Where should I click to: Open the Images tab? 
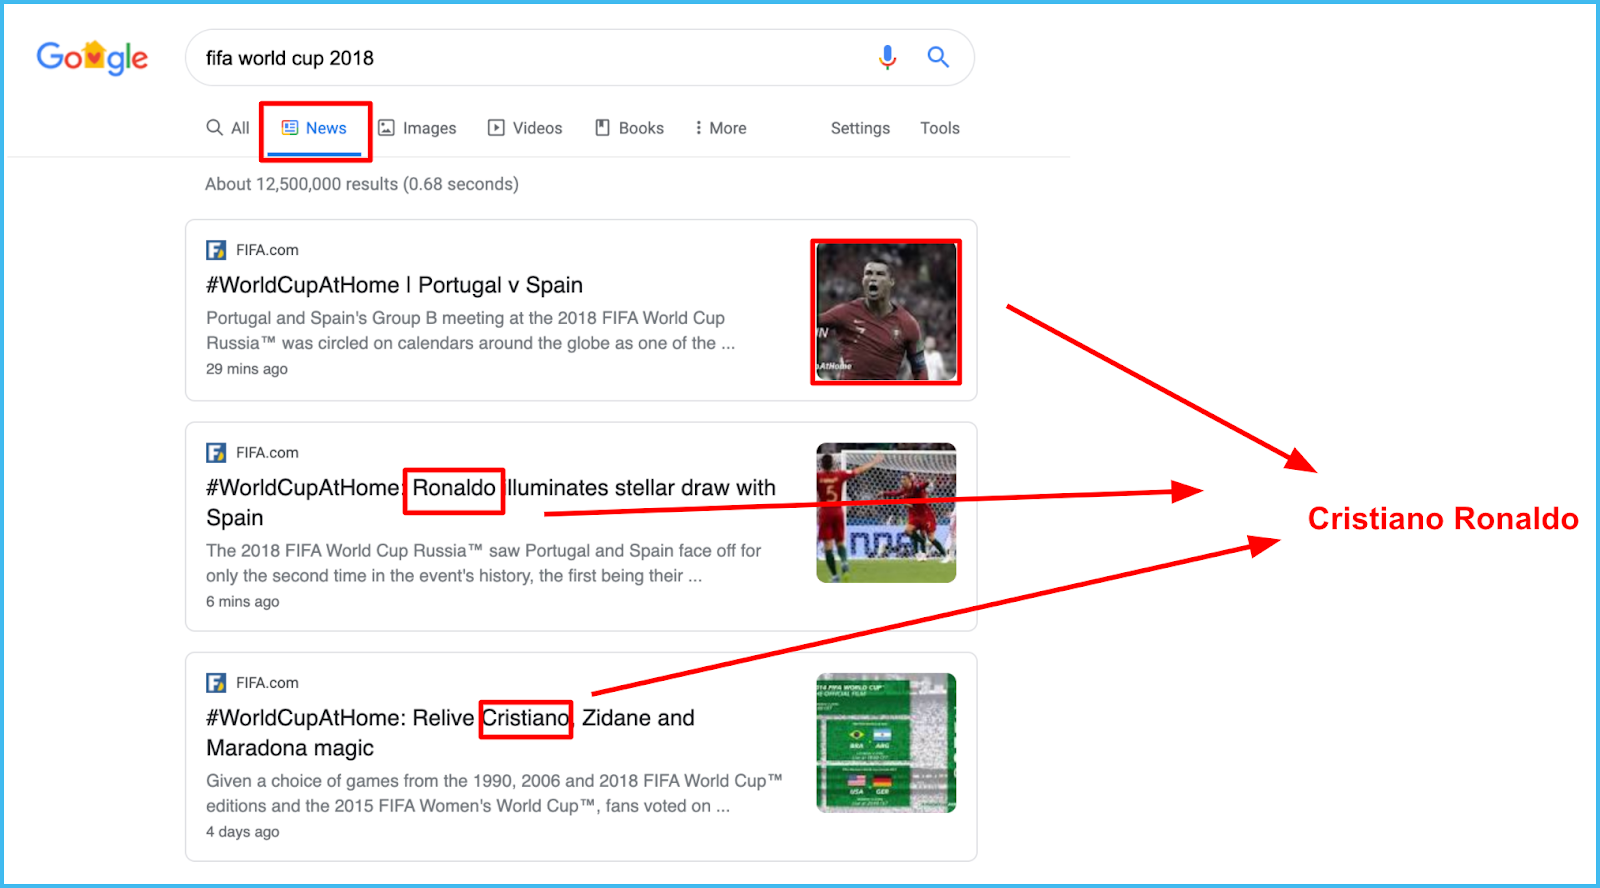[x=417, y=128]
